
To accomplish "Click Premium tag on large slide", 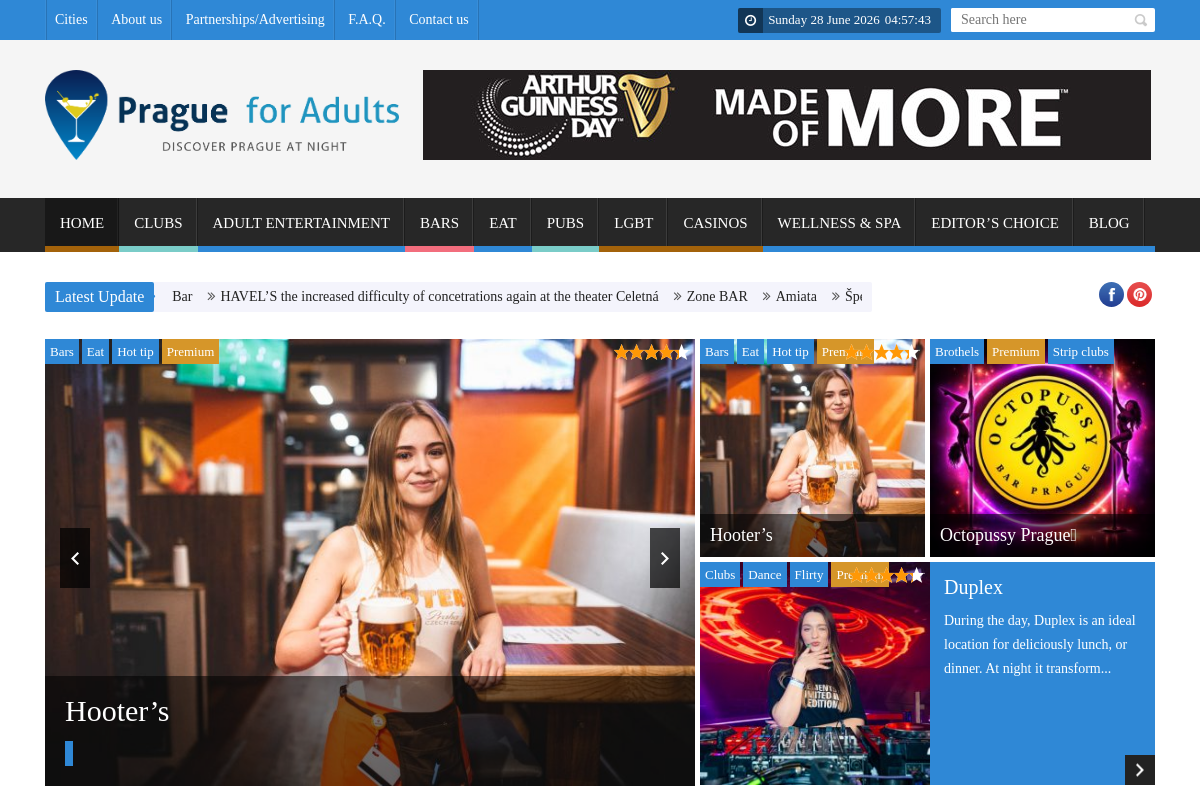I will point(190,352).
